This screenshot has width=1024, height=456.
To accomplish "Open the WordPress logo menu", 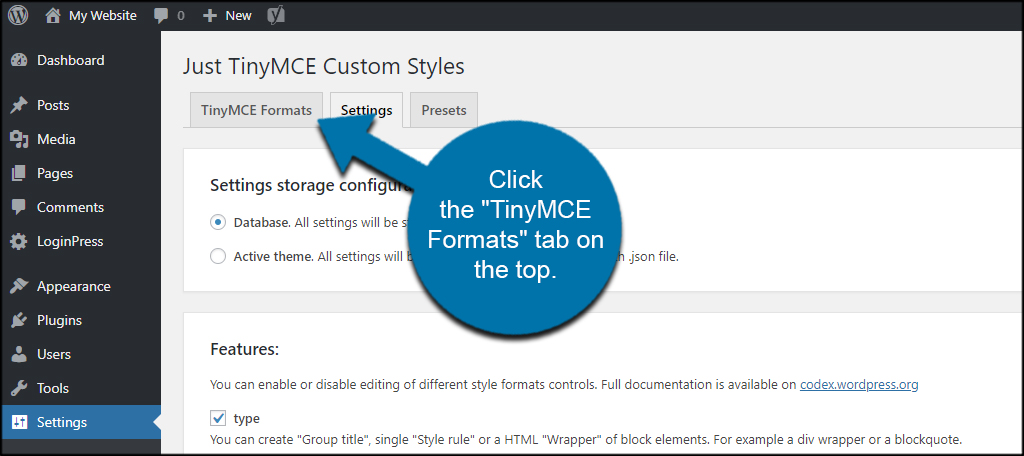I will click(x=18, y=16).
